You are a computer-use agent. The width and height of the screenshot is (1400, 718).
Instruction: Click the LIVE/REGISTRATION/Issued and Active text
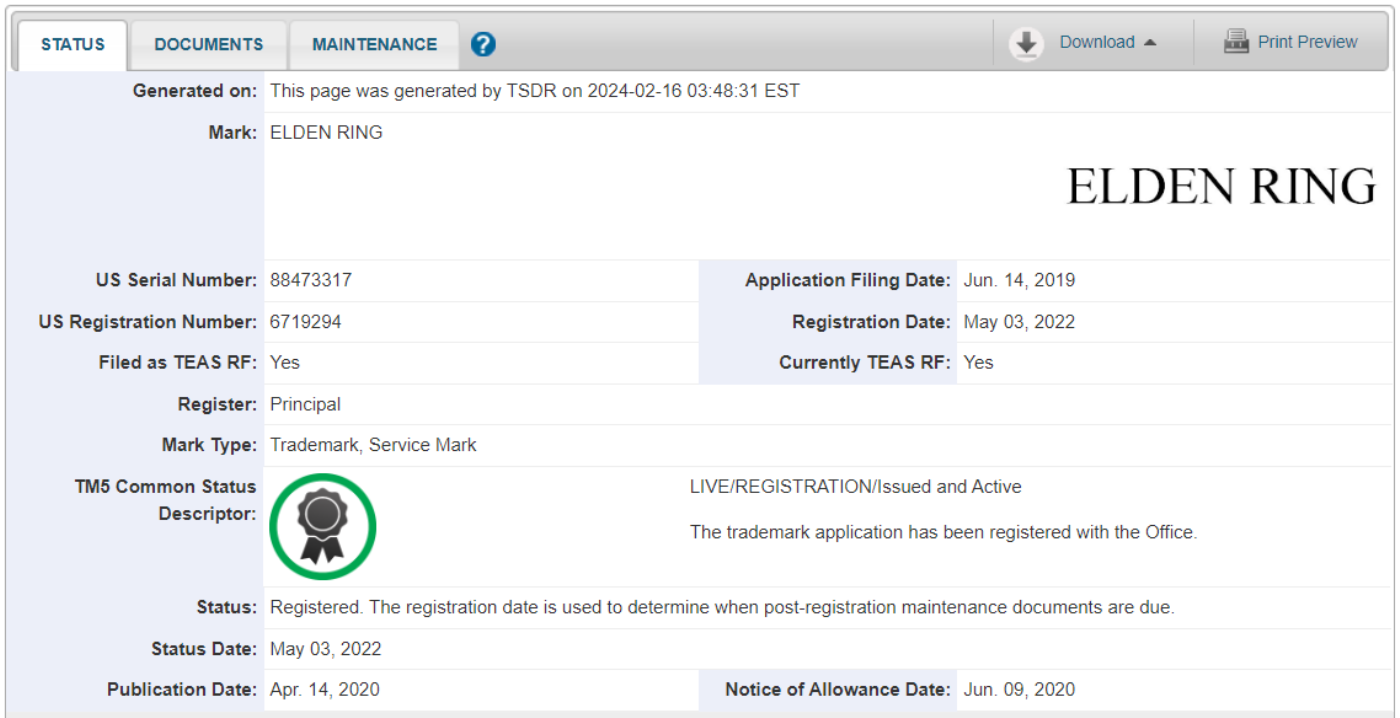[x=856, y=487]
